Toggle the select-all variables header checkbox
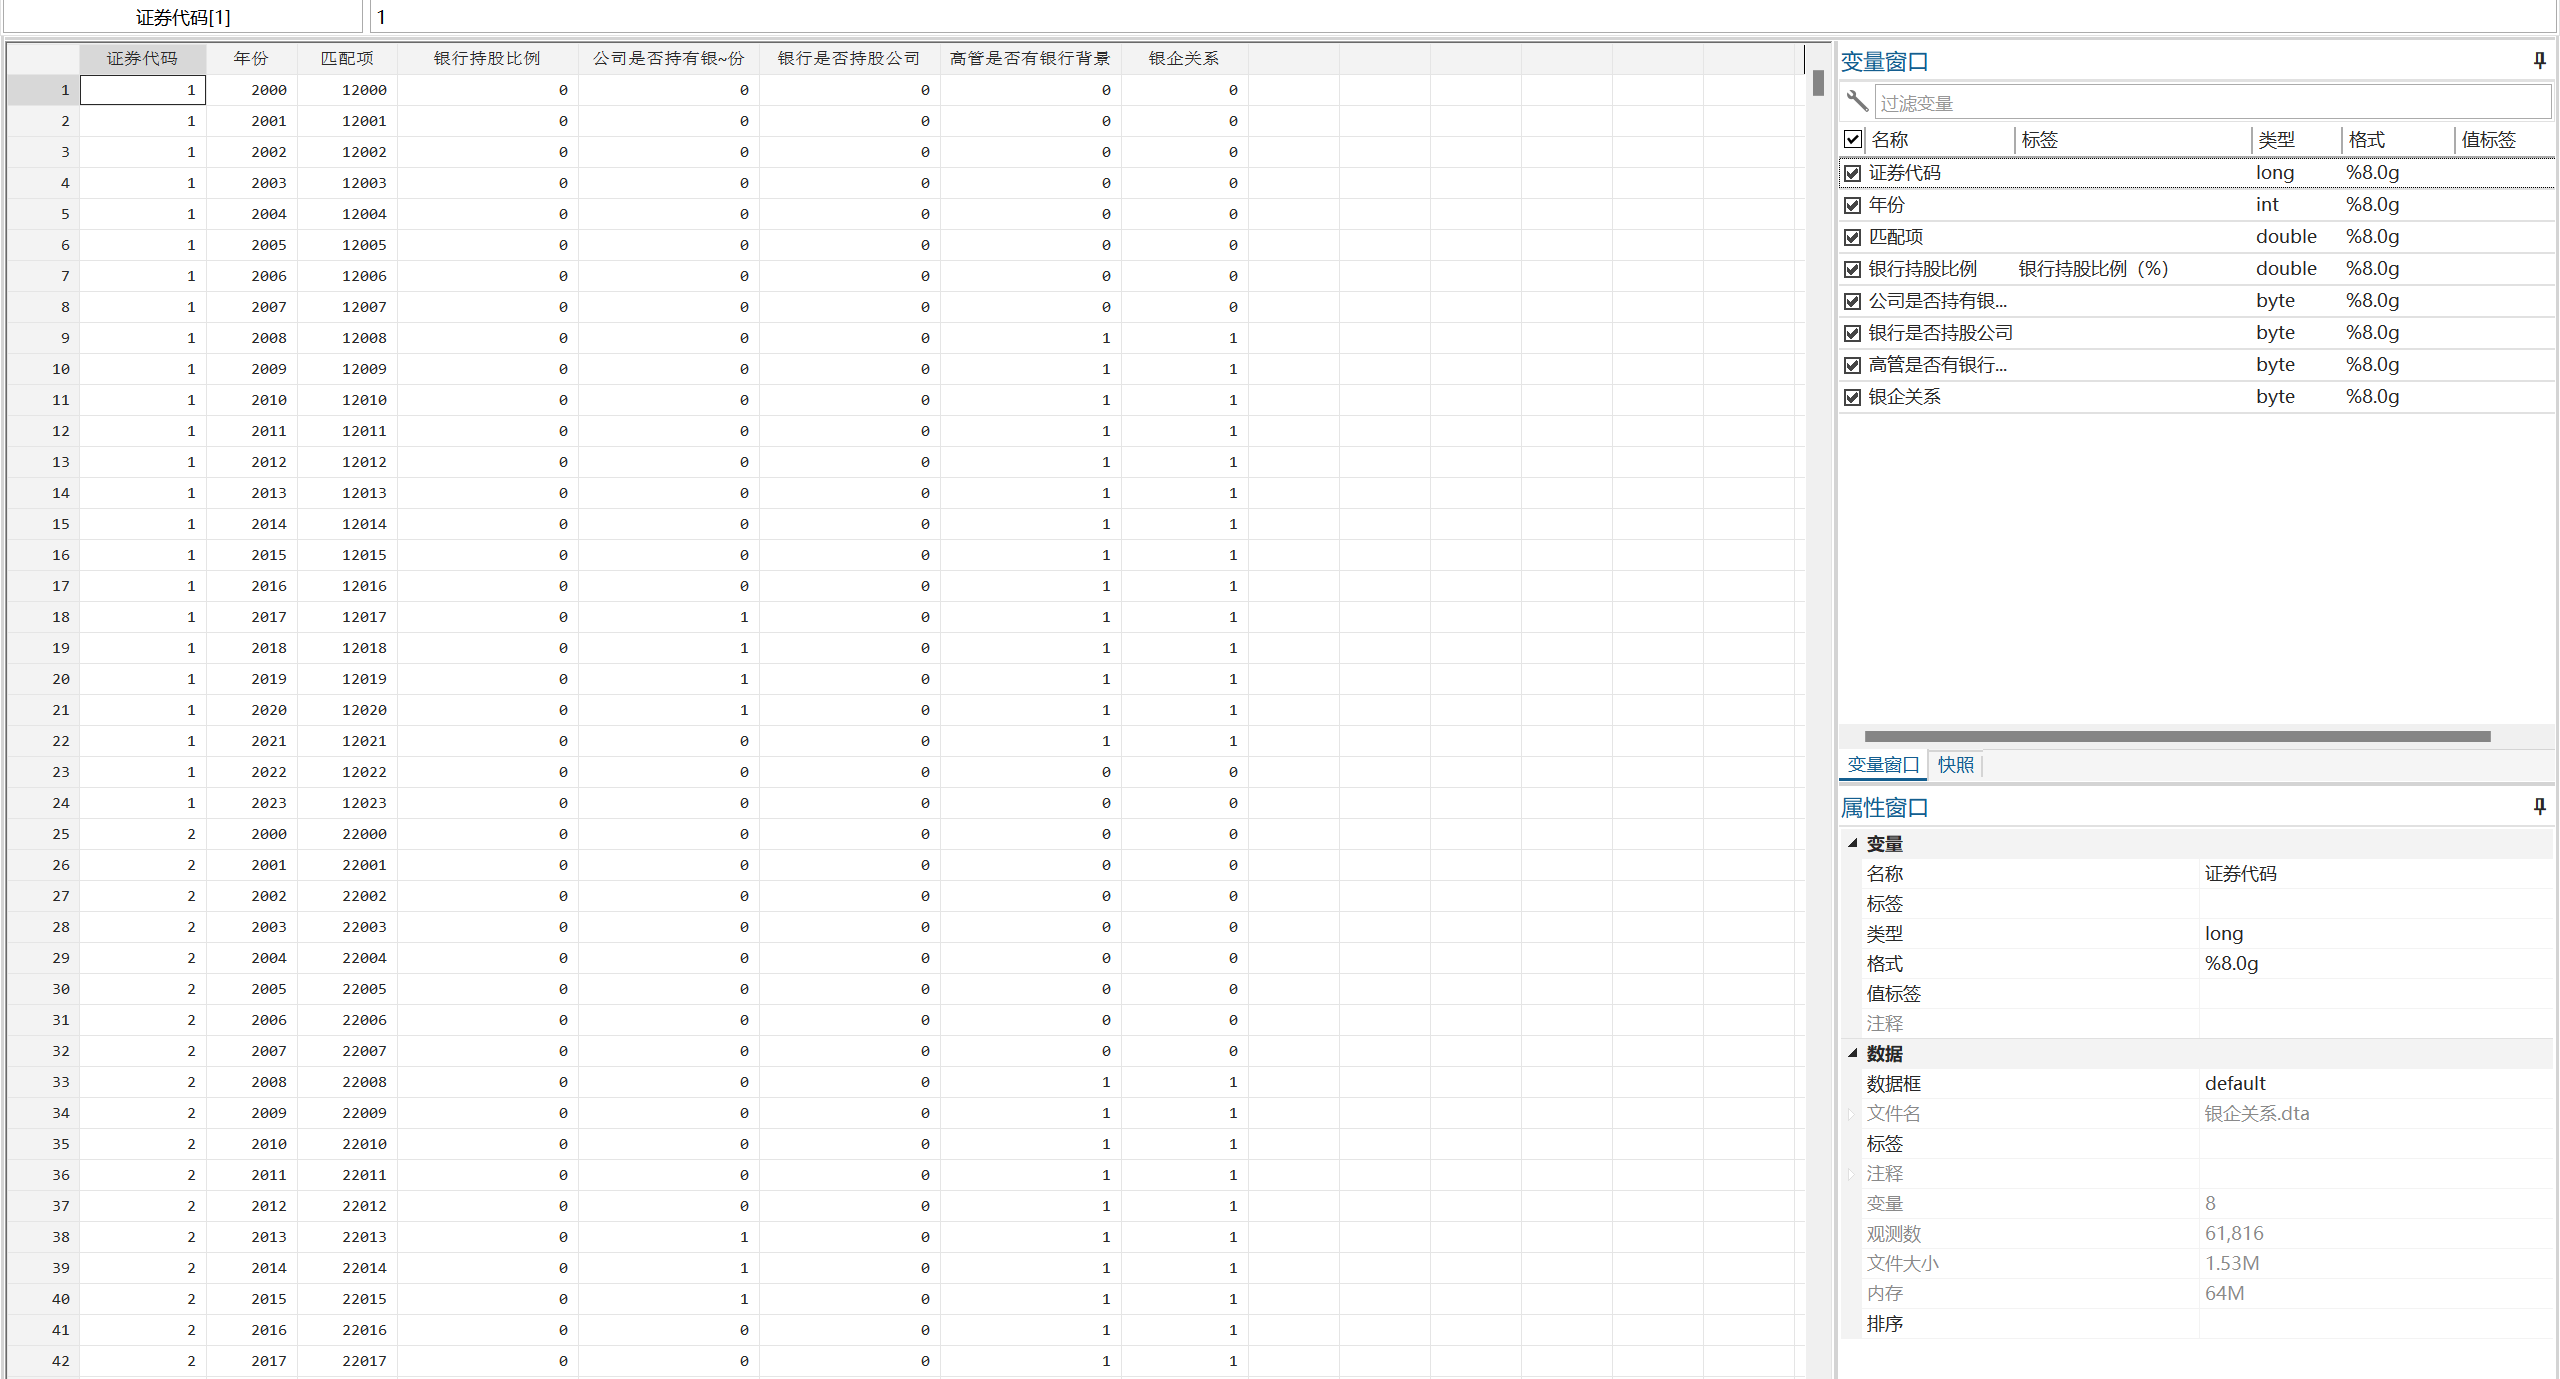 (1853, 139)
